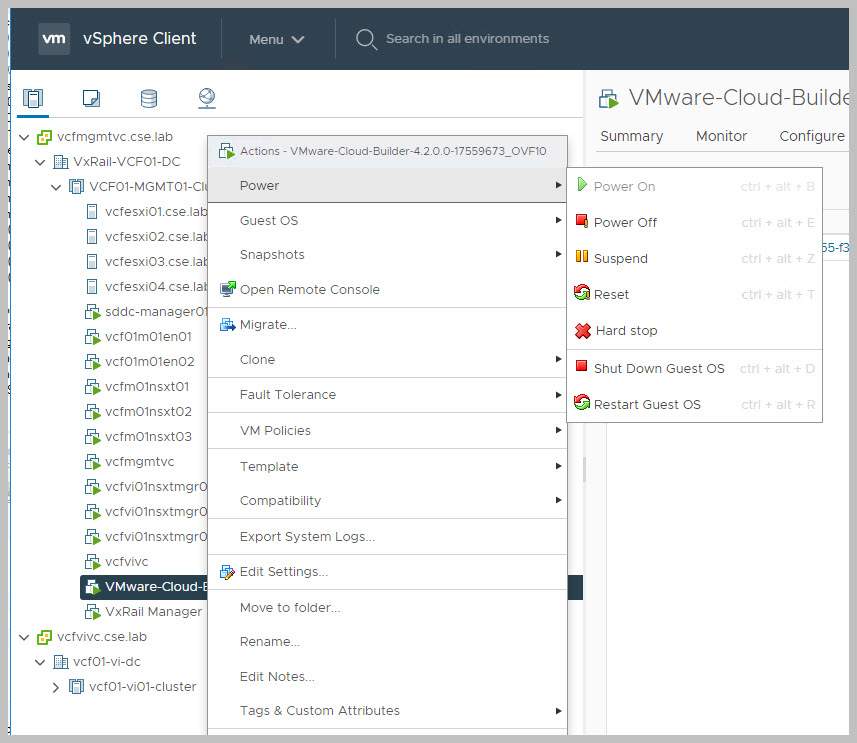
Task: Click the Restart Guest OS icon
Action: click(x=582, y=404)
